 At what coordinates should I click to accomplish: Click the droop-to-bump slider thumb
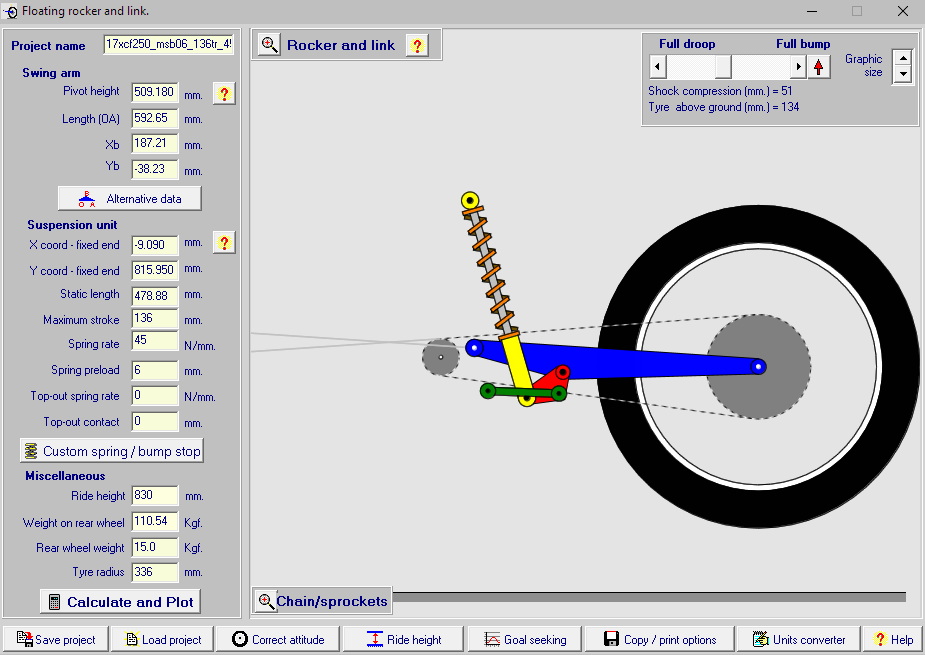click(x=723, y=67)
